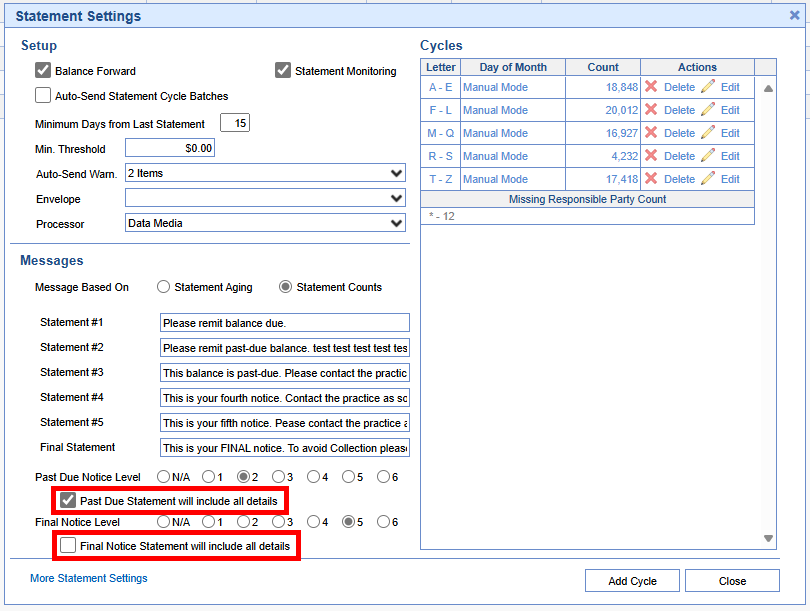Viewport: 810px width, 611px height.
Task: Click the Statement #1 message field
Action: [285, 322]
